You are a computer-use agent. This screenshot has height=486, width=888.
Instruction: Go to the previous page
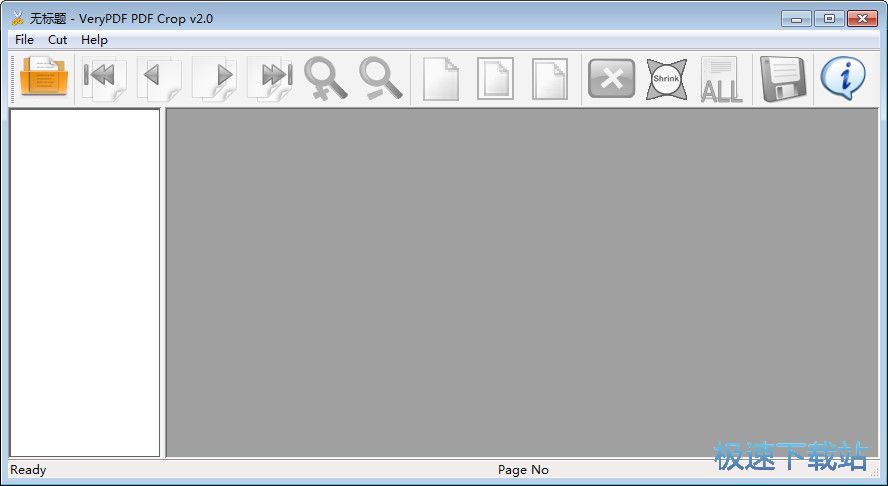159,79
